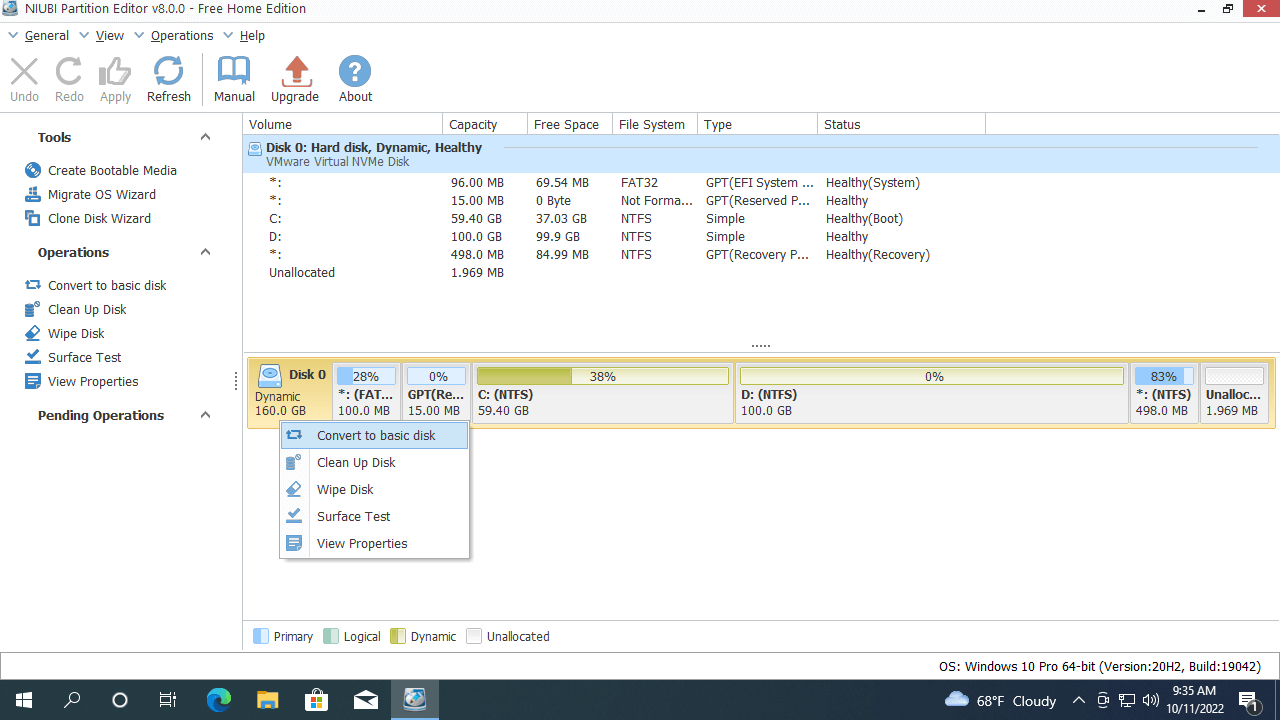
Task: Expand the Pending Operations section
Action: point(205,415)
